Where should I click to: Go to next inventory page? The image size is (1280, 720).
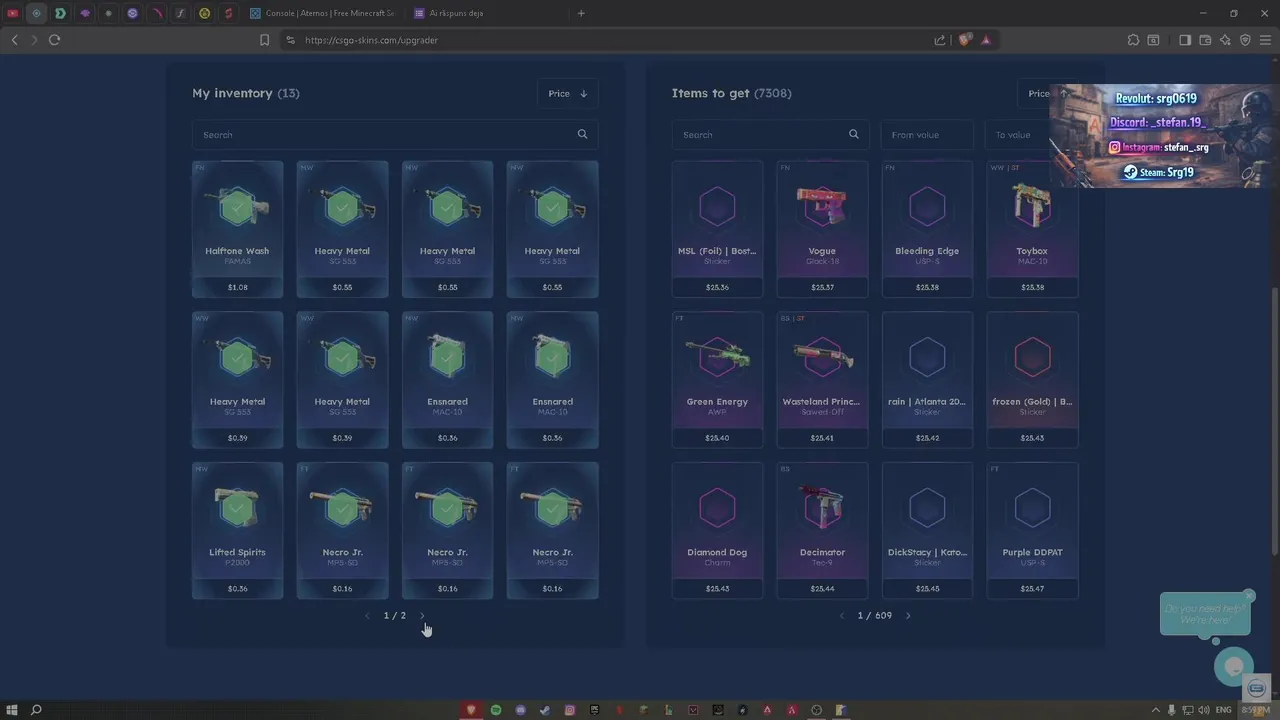click(x=422, y=616)
